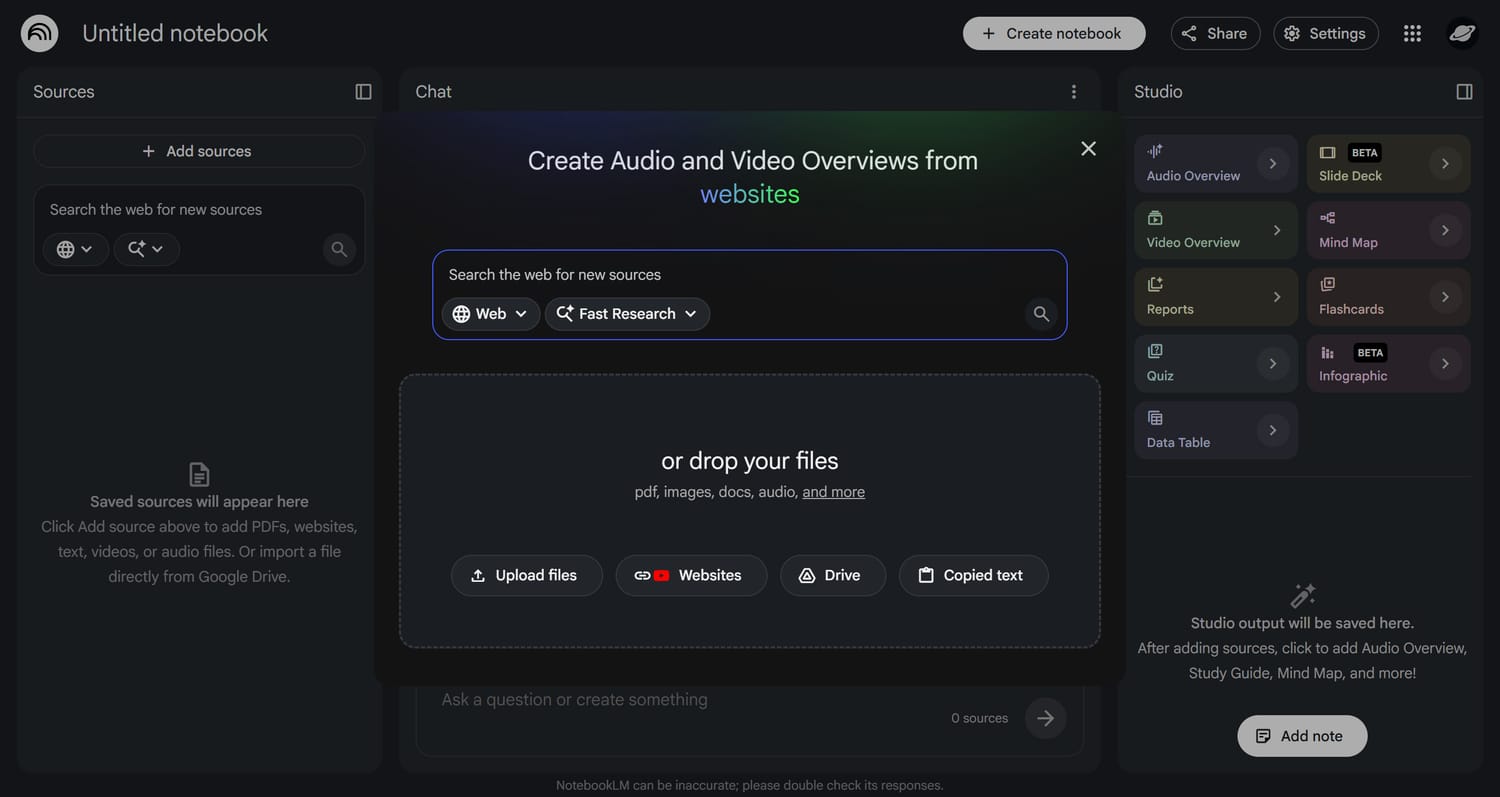
Task: Expand Reports options chevron
Action: (x=1277, y=297)
